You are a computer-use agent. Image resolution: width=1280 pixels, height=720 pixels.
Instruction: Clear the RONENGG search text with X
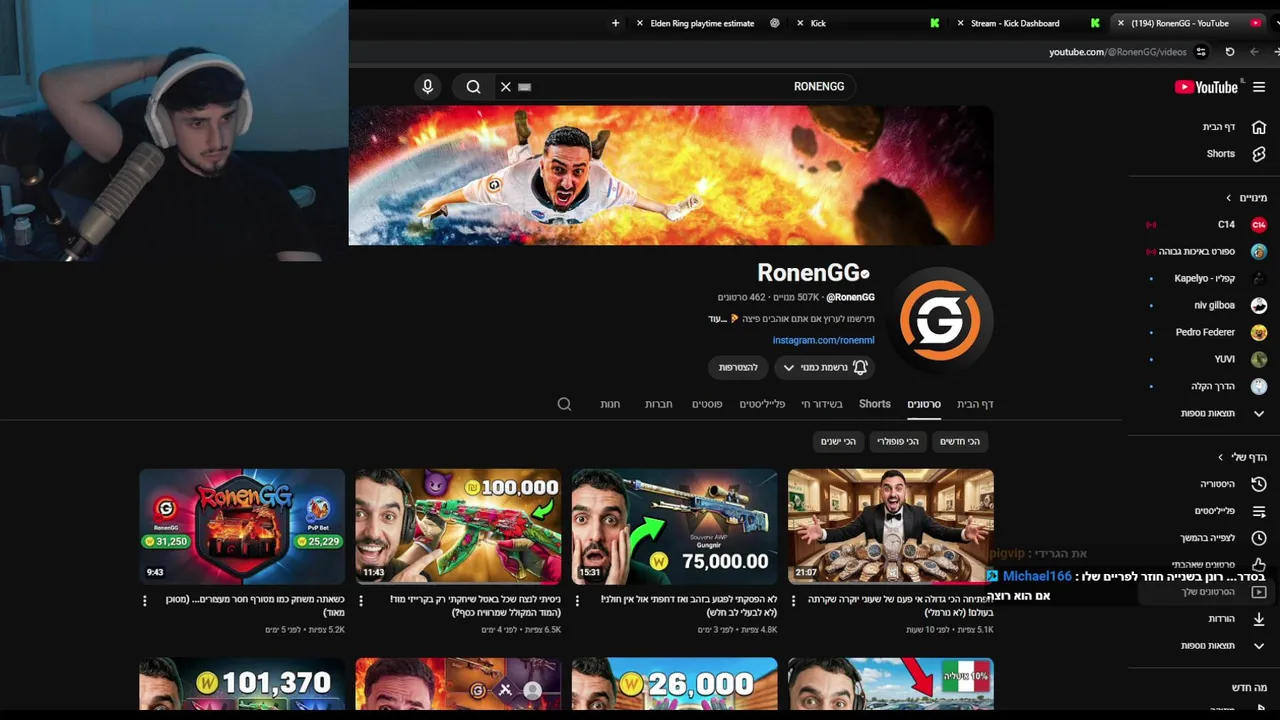(x=506, y=87)
